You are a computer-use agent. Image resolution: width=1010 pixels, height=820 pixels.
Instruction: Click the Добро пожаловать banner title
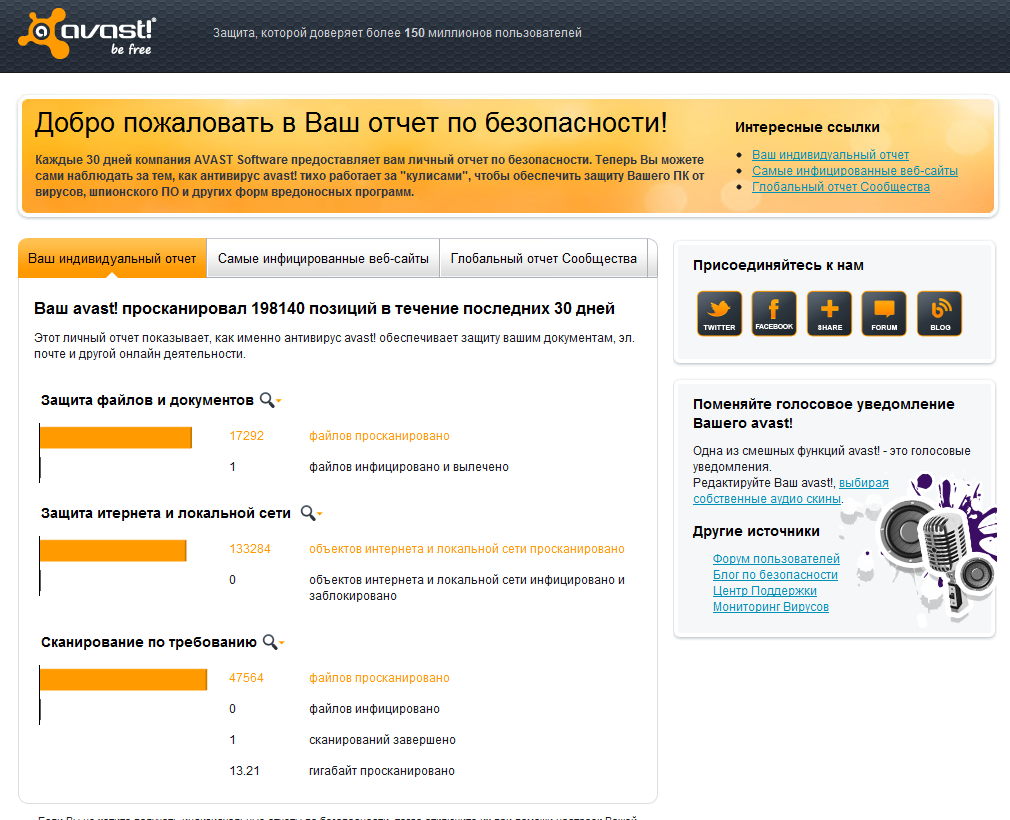pos(351,123)
